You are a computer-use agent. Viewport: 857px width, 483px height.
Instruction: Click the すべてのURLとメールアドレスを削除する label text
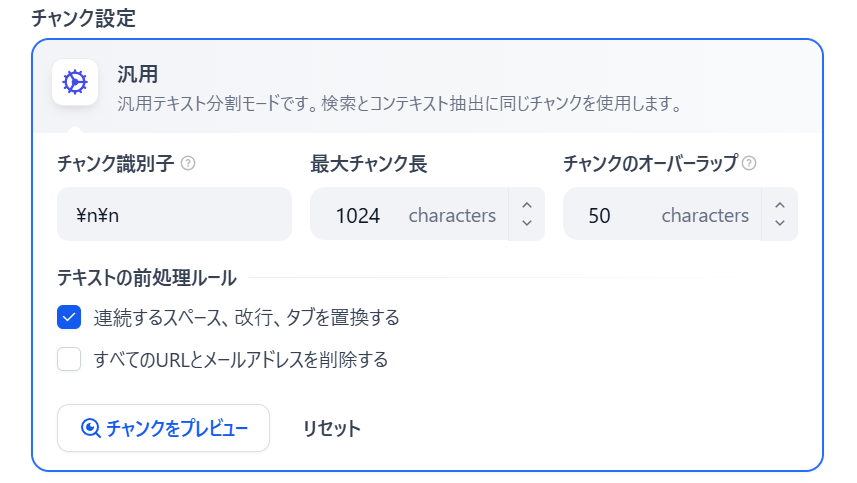click(240, 360)
